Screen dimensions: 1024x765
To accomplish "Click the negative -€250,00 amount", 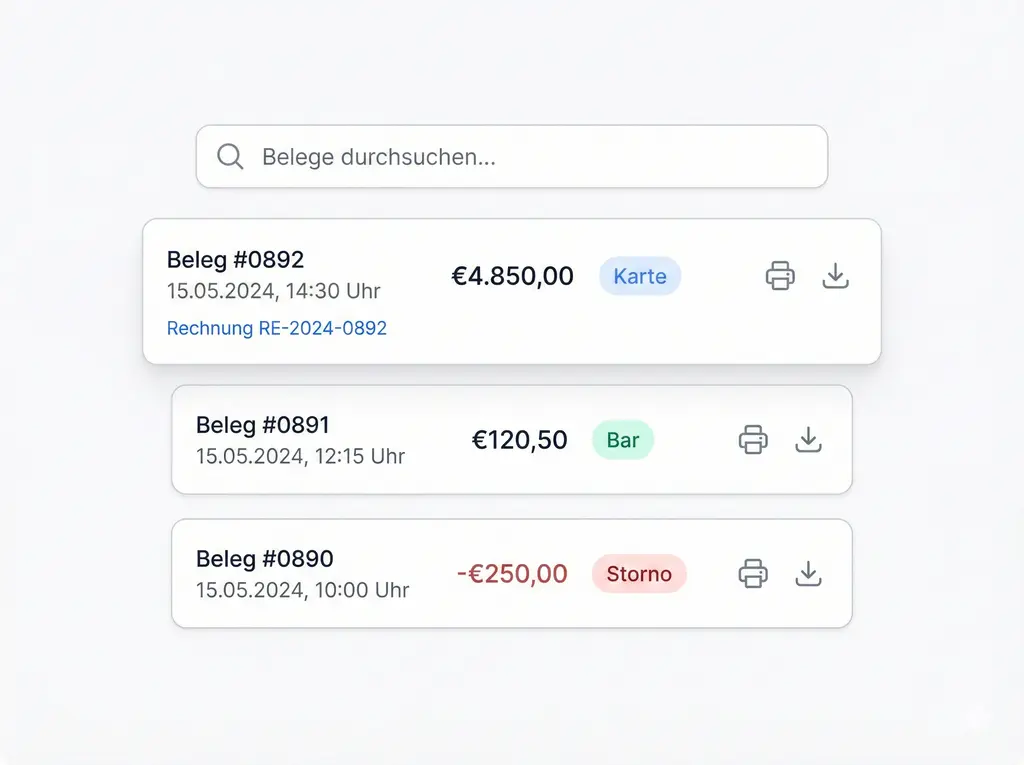I will pos(512,574).
